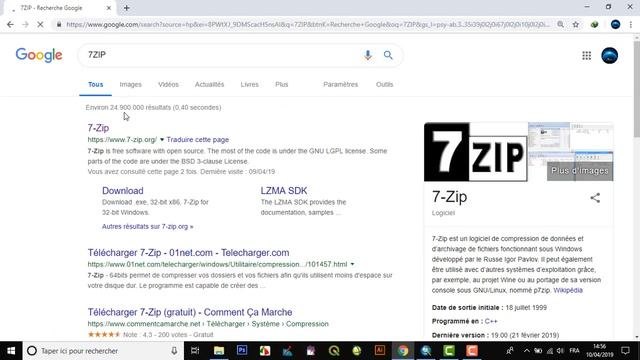Click the volume icon in system tray
The image size is (640, 360).
[x=560, y=351]
